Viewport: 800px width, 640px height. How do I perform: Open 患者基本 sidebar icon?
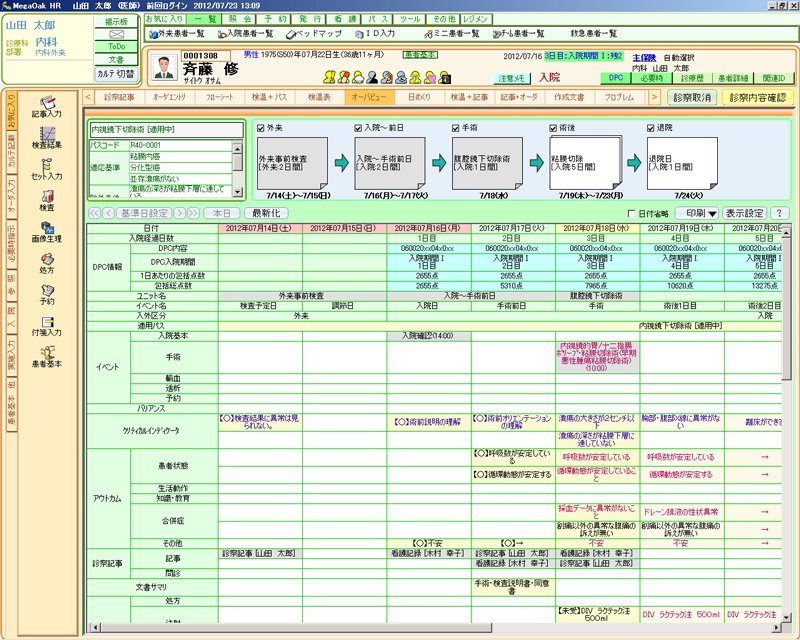pyautogui.click(x=46, y=357)
